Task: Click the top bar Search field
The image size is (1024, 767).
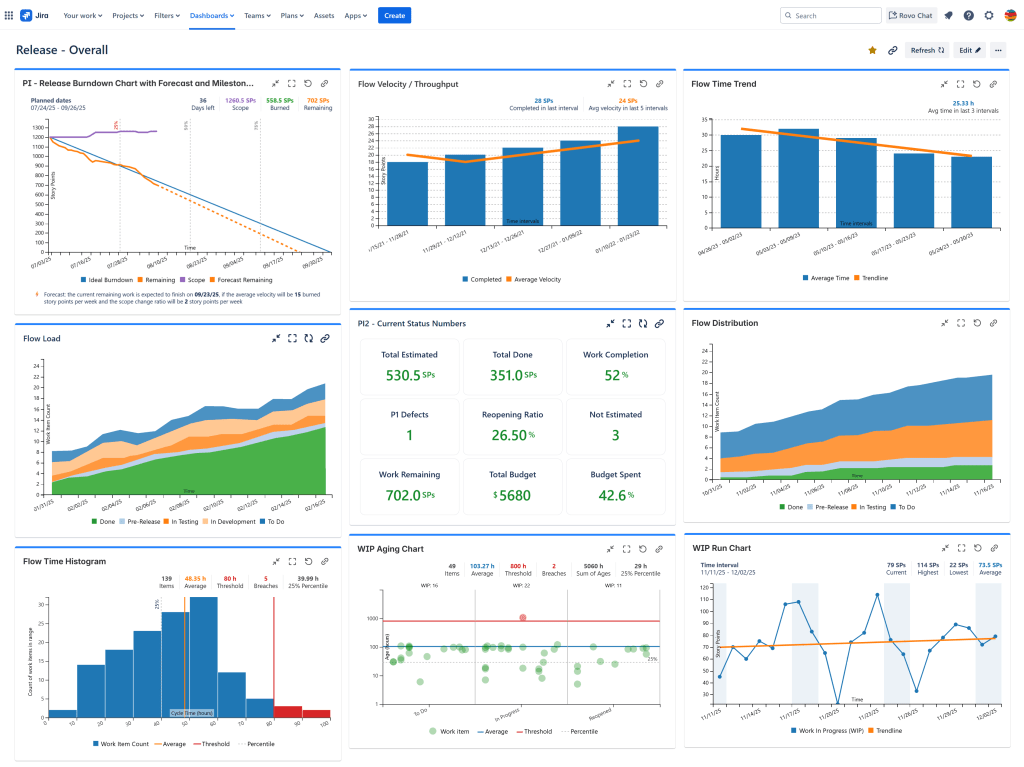Action: (x=828, y=16)
